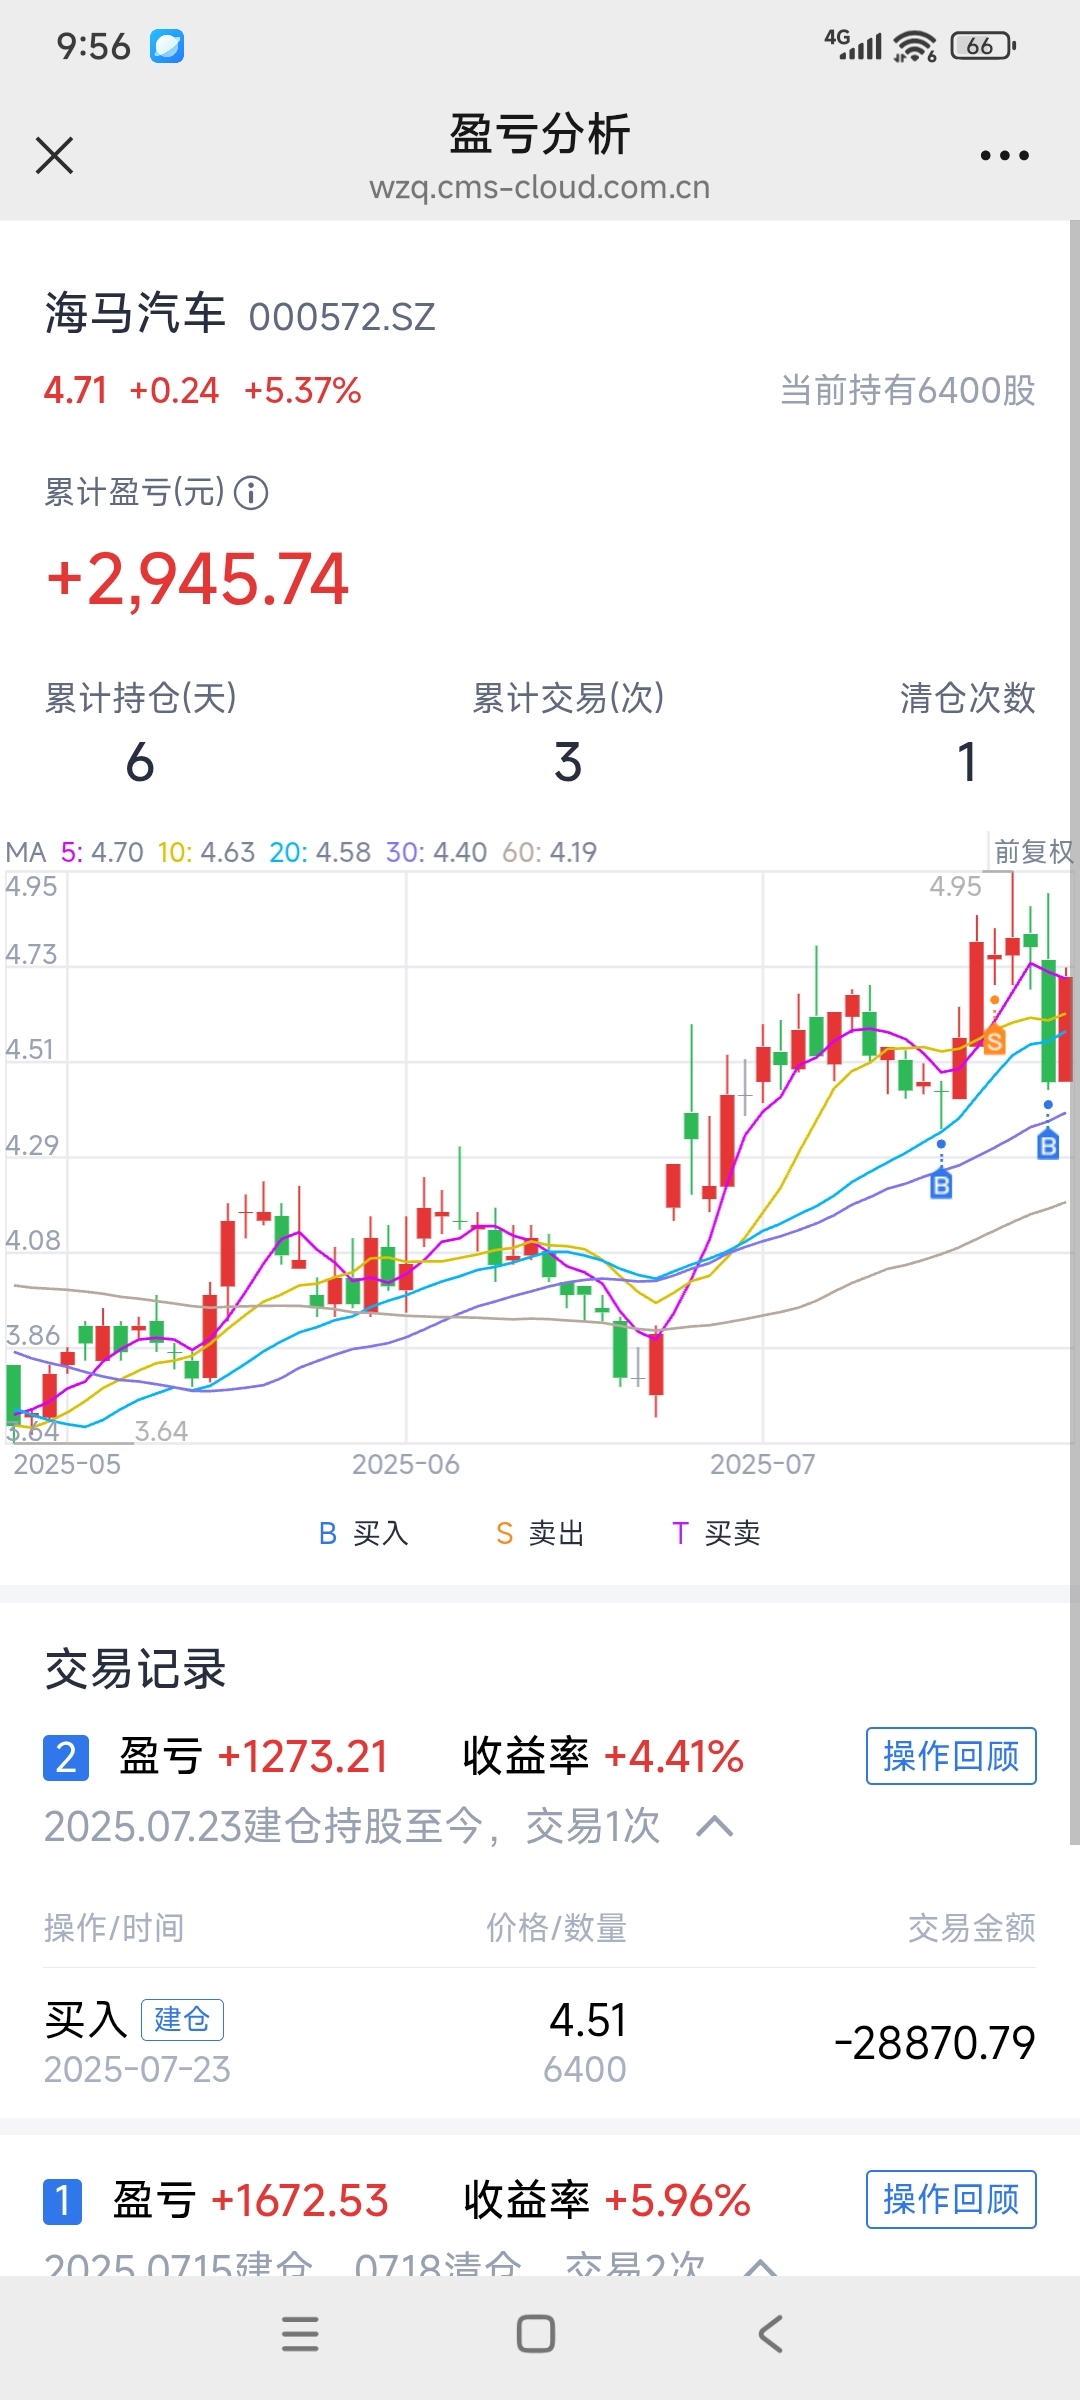Collapse trade record 1 with the chevron arrow
The width and height of the screenshot is (1080, 2400).
click(x=761, y=2264)
